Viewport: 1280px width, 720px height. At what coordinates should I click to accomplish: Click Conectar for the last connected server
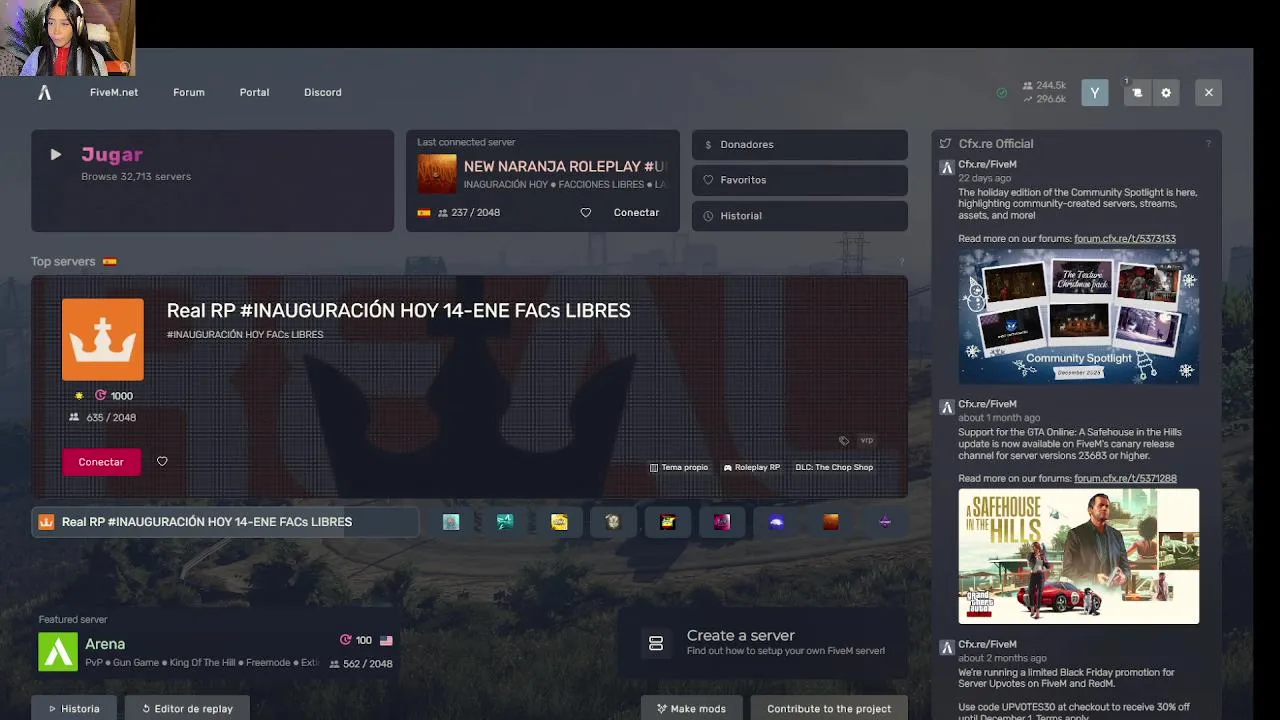(x=636, y=212)
